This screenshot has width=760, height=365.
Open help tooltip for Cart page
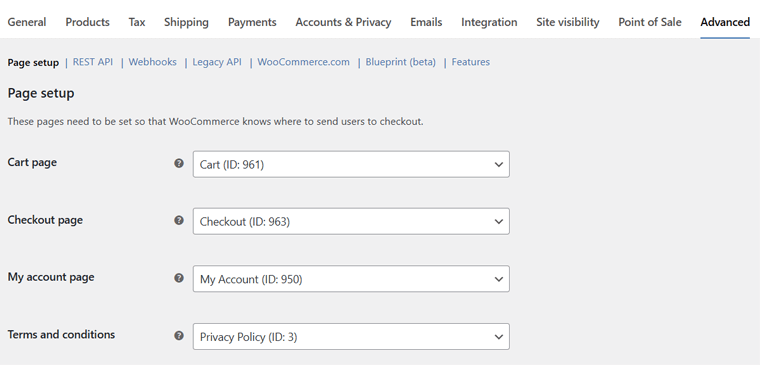[179, 163]
